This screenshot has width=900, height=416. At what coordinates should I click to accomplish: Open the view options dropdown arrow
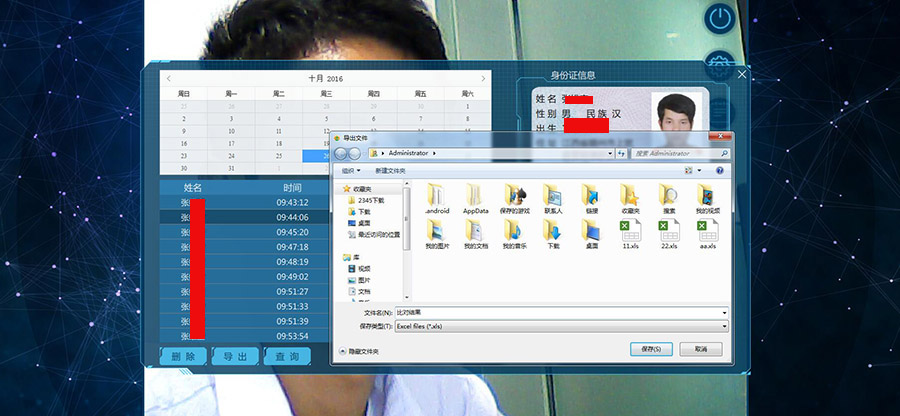[699, 170]
